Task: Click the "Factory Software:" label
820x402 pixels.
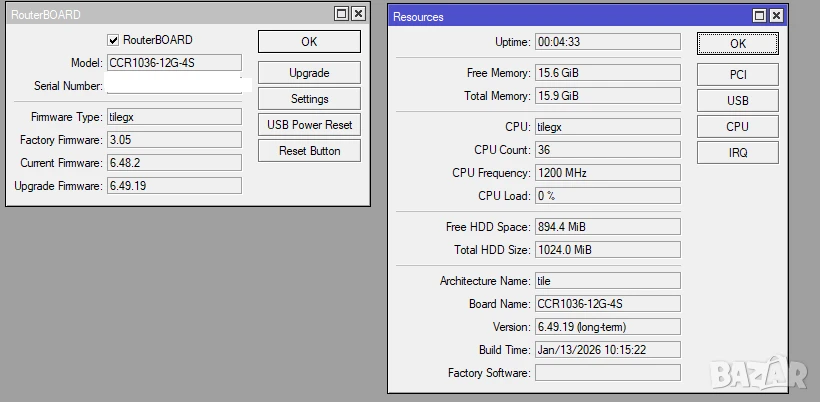Action: click(x=489, y=373)
